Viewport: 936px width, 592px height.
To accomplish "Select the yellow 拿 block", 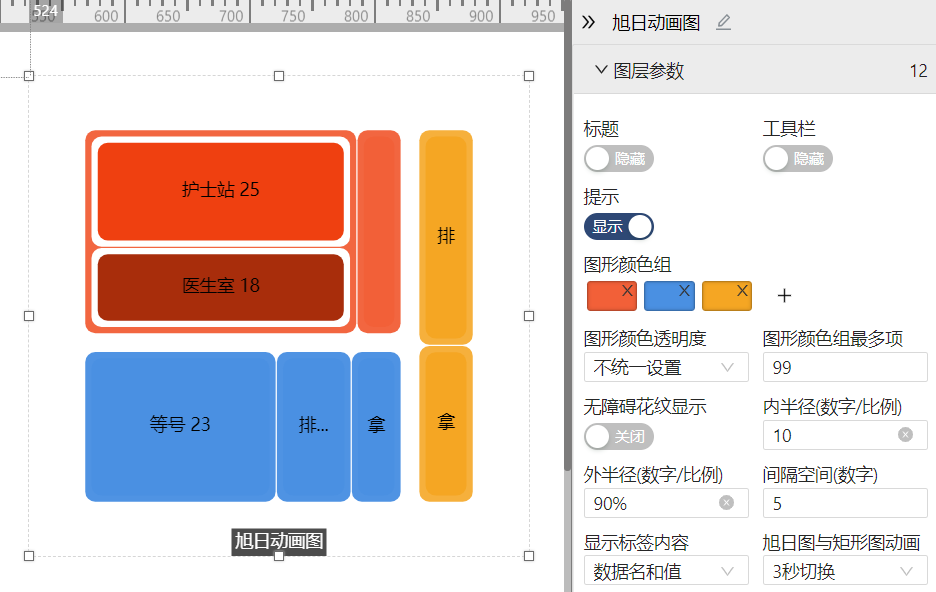I will tap(446, 424).
